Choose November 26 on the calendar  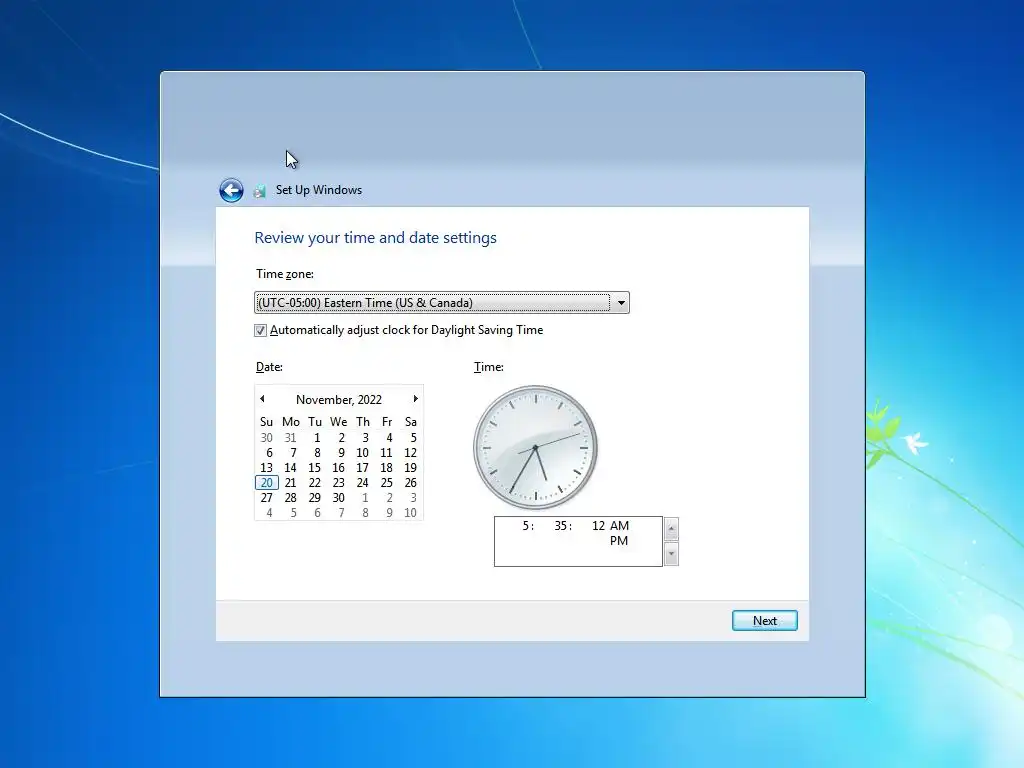pos(410,483)
